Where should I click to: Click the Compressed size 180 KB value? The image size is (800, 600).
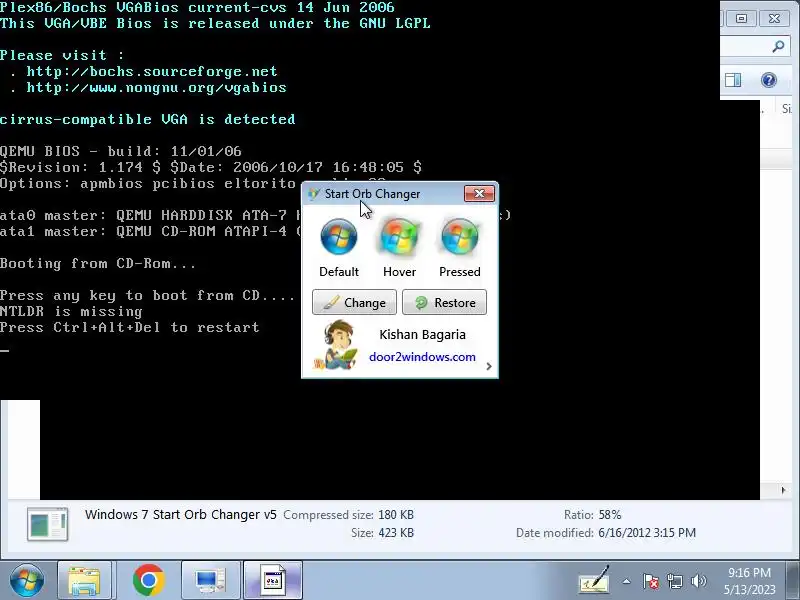(x=396, y=515)
